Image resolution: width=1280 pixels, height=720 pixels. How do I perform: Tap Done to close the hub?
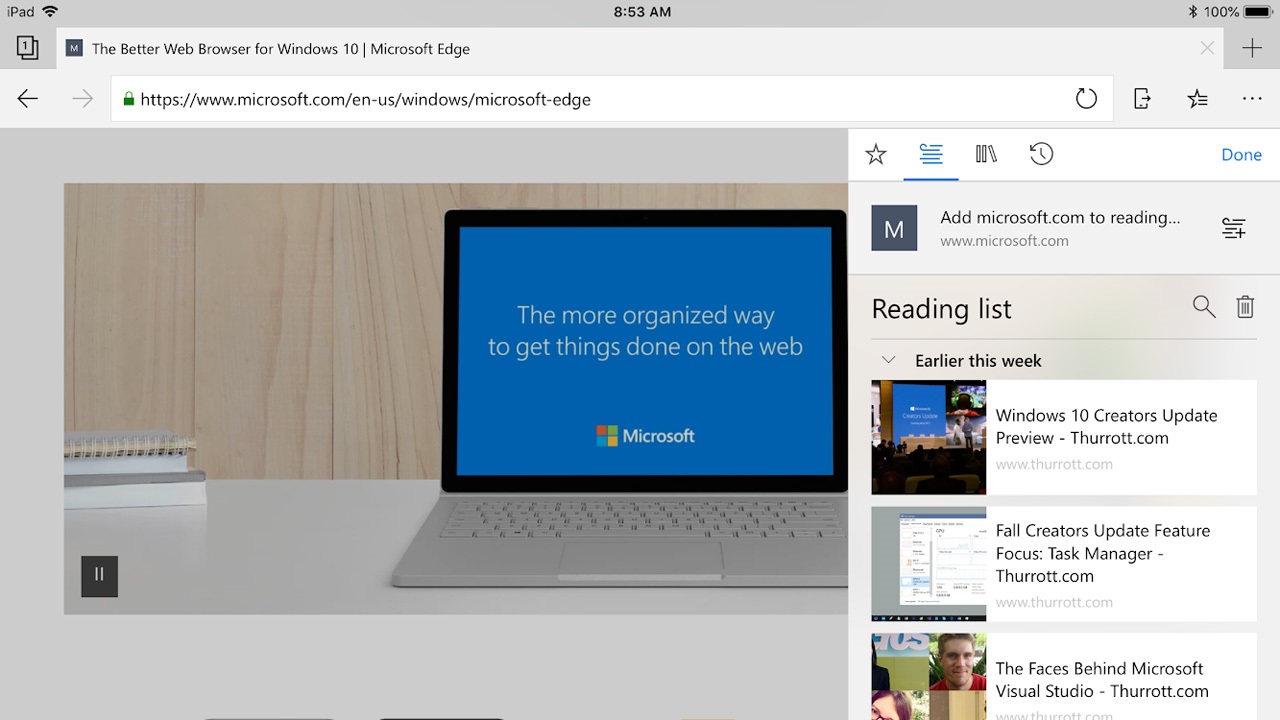coord(1241,155)
